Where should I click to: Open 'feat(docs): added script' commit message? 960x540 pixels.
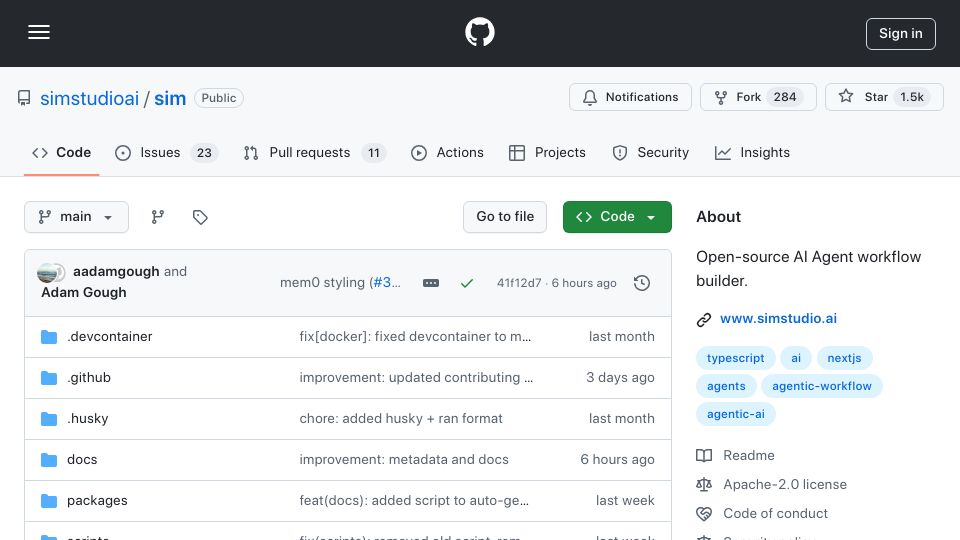[414, 501]
